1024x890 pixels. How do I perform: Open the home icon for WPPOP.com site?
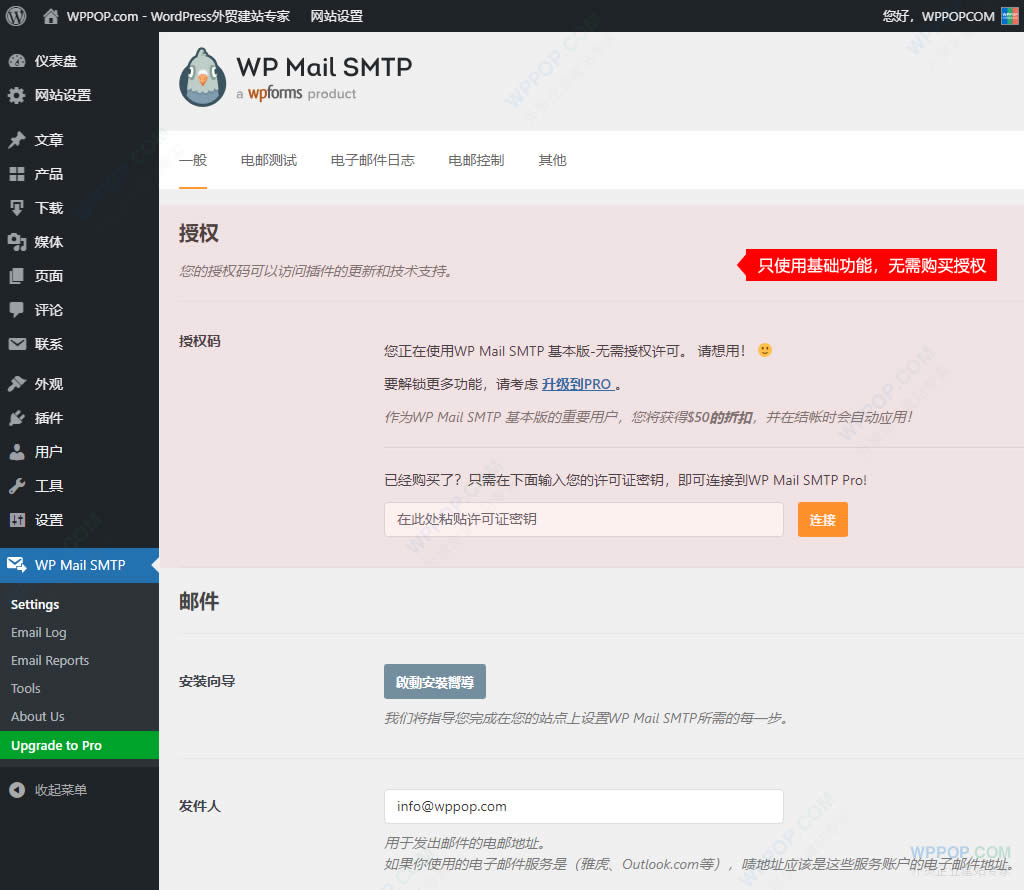click(50, 16)
